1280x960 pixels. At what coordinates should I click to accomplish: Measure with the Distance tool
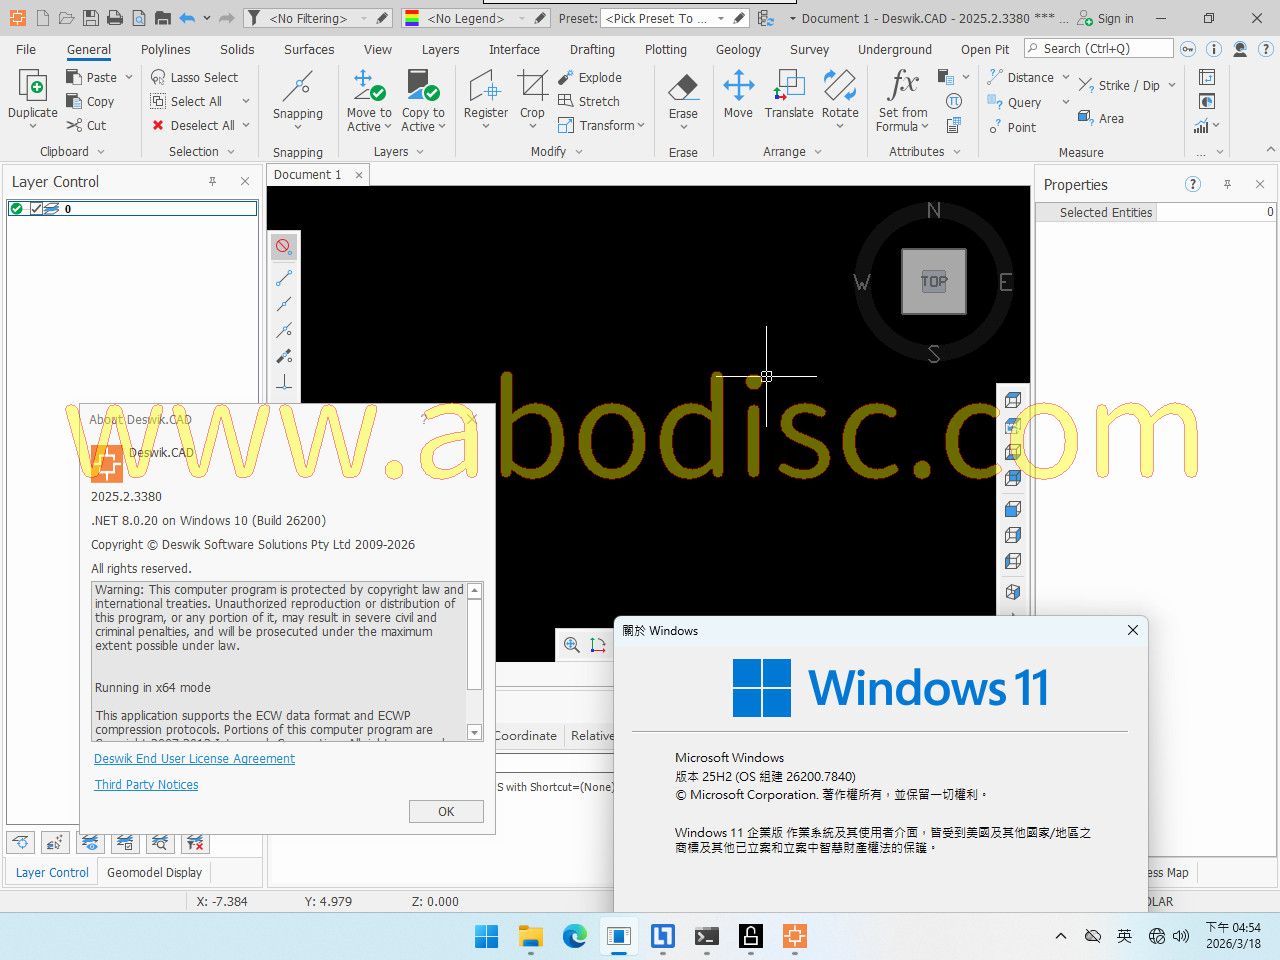pos(1021,77)
